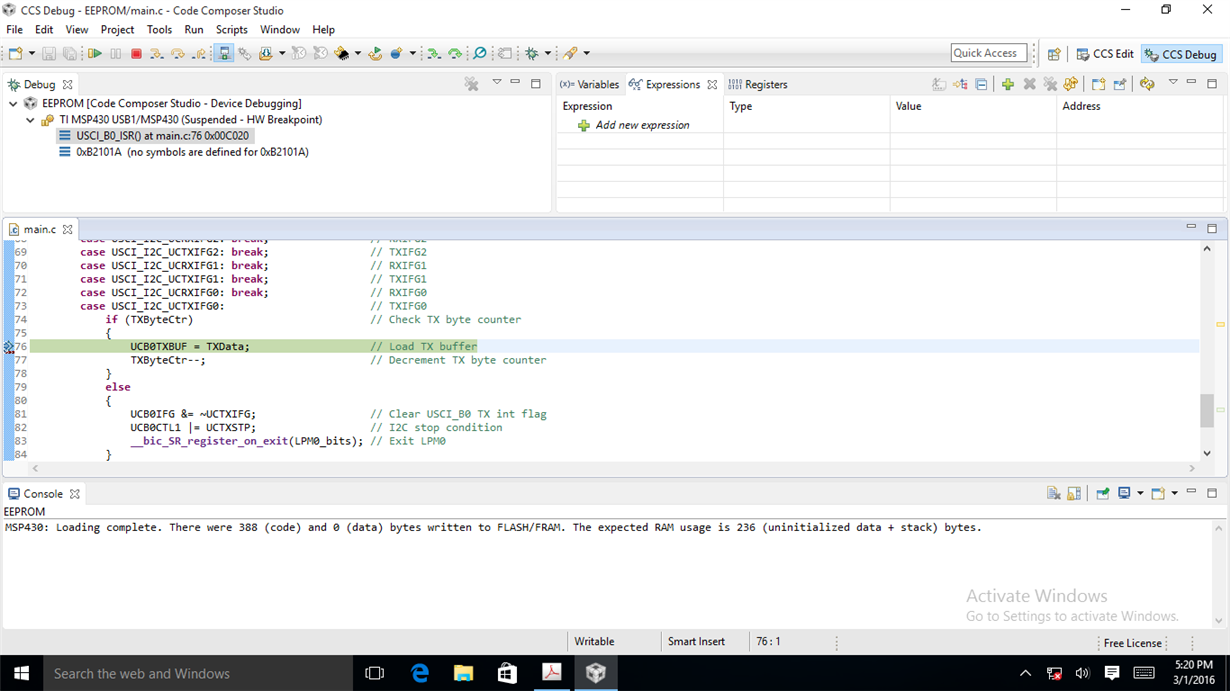This screenshot has height=691, width=1230.
Task: Switch to the Registers tab
Action: tap(758, 84)
